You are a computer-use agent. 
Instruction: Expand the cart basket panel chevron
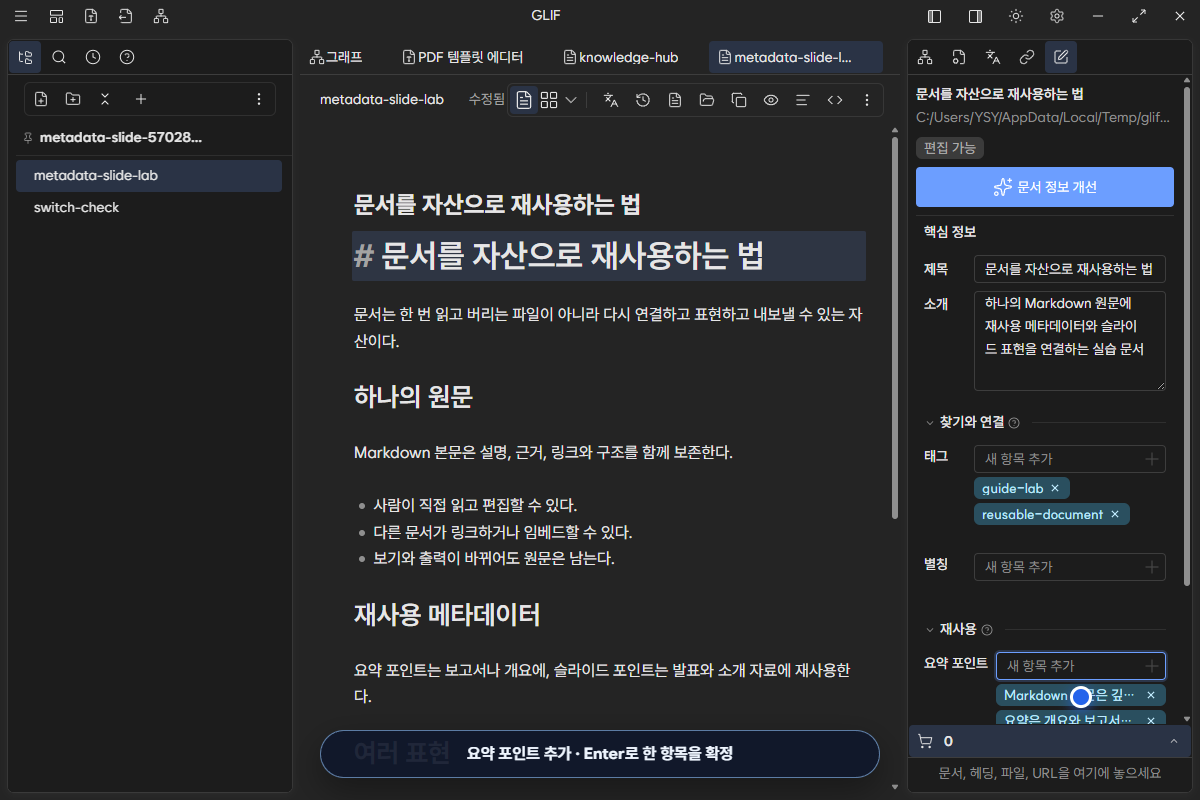pos(1173,741)
